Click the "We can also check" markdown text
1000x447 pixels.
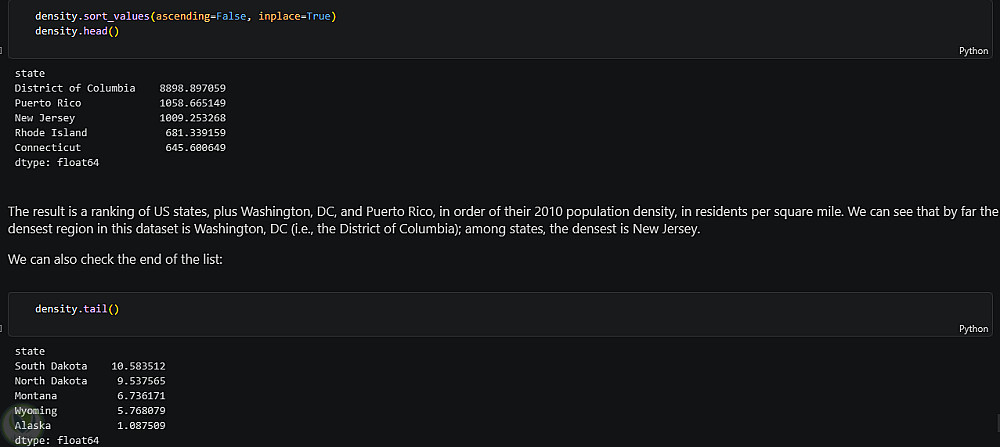click(130, 260)
